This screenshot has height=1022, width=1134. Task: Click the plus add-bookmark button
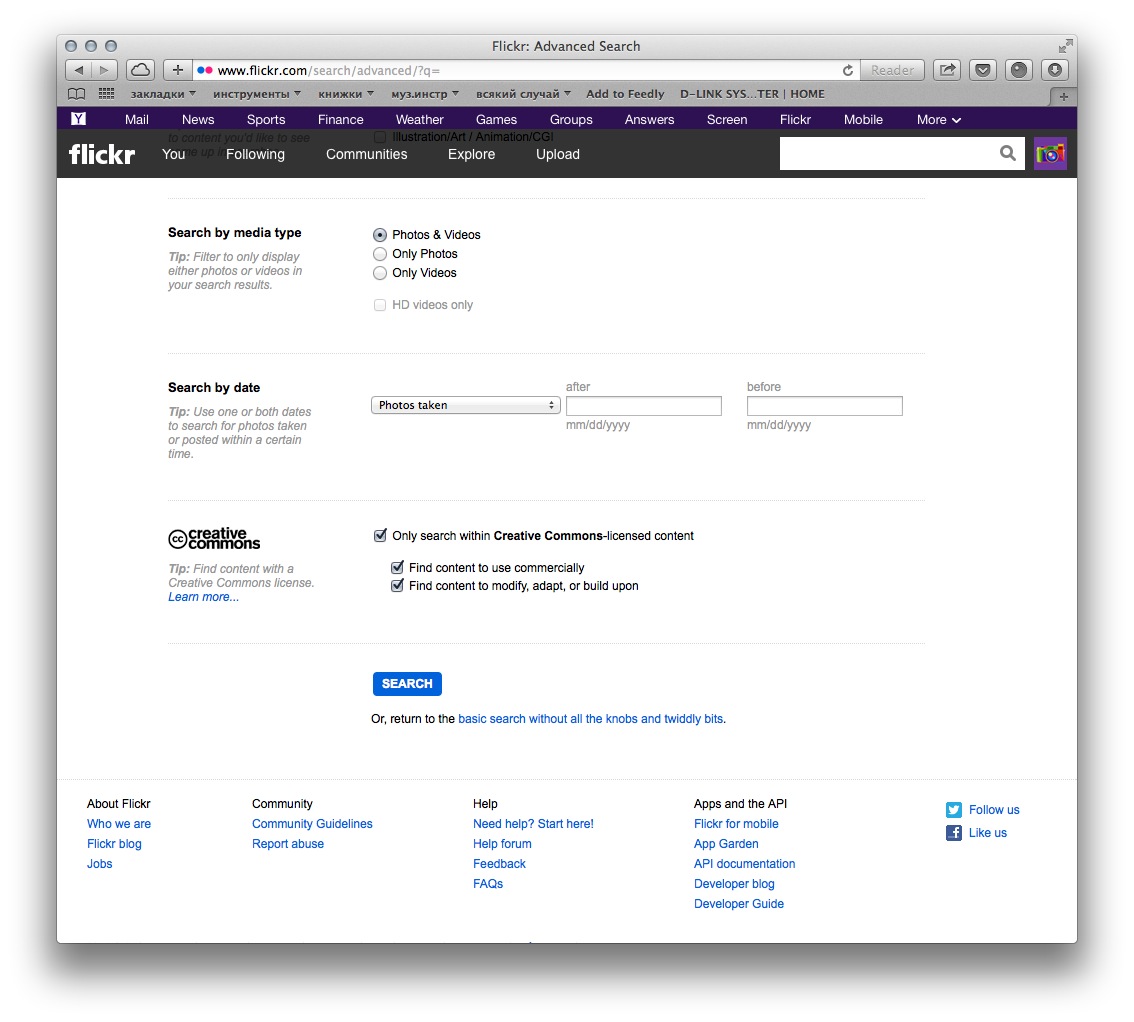(177, 70)
